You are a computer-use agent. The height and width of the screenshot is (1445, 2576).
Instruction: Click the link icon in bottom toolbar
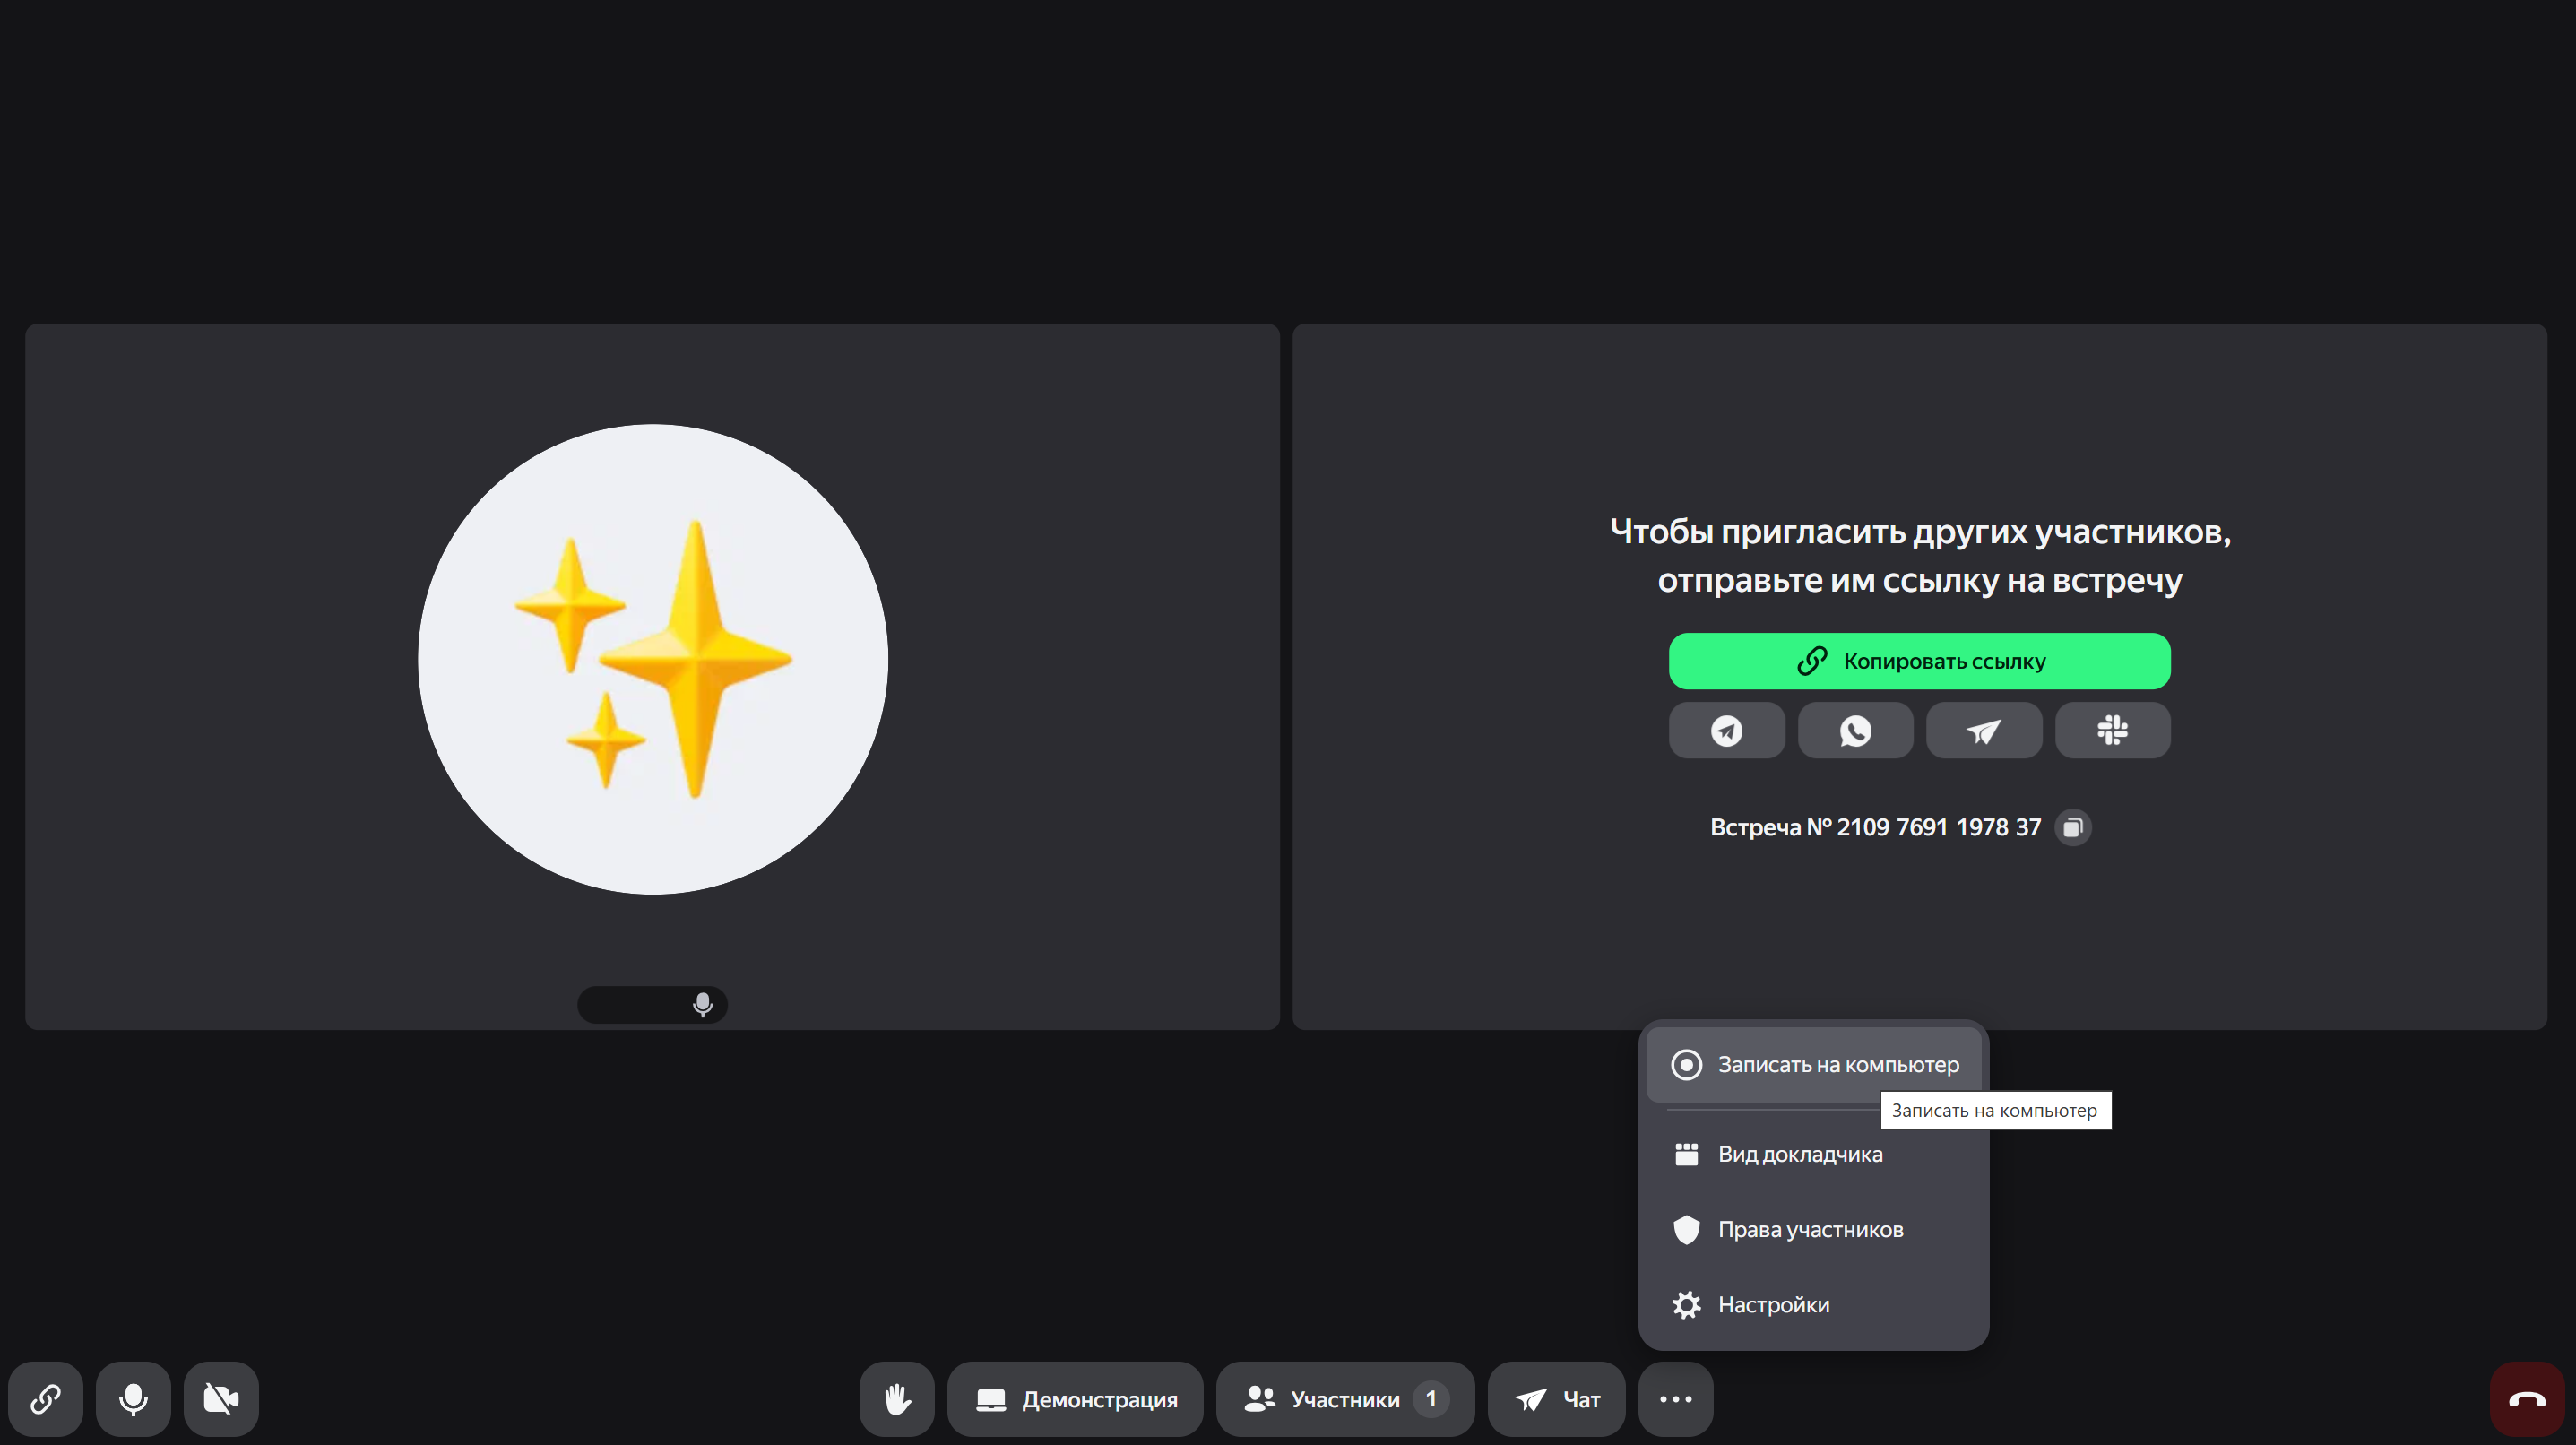(x=45, y=1398)
